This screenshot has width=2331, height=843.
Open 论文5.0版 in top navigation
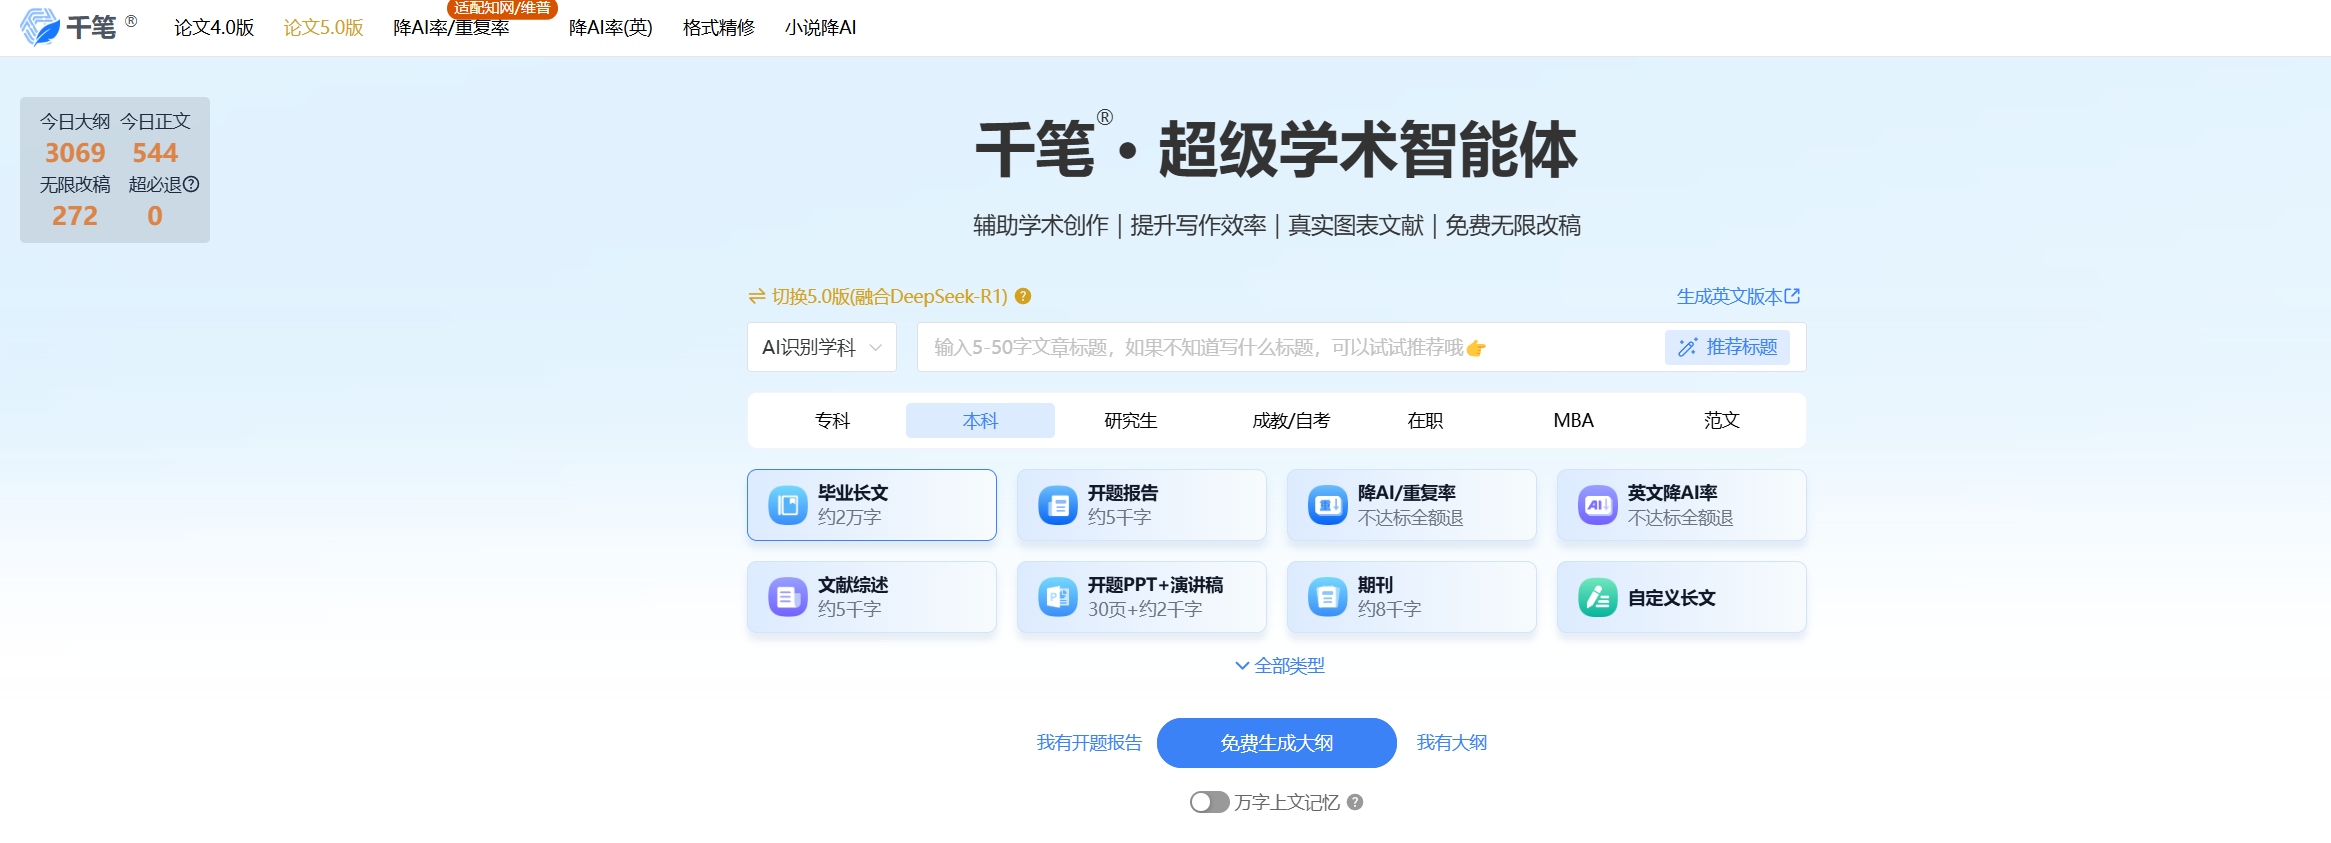tap(324, 27)
